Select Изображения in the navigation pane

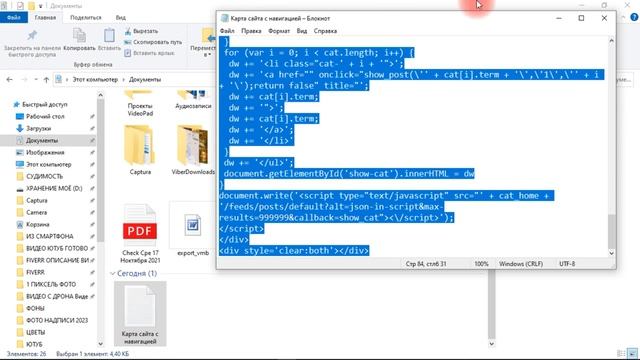pos(45,152)
